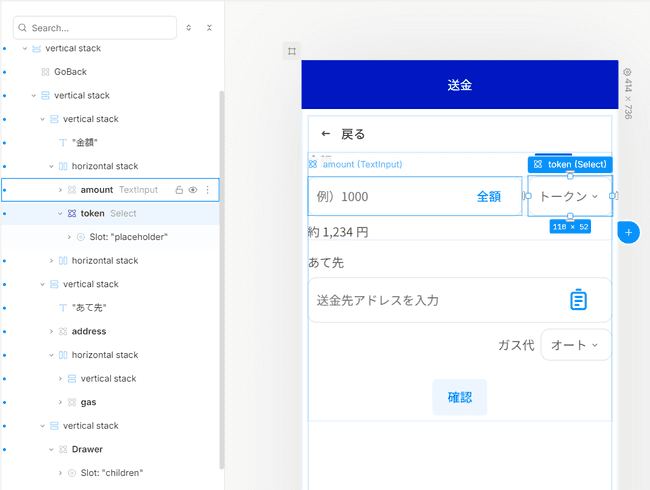Click the 約 1,234 円 text
The height and width of the screenshot is (490, 650).
click(x=338, y=232)
